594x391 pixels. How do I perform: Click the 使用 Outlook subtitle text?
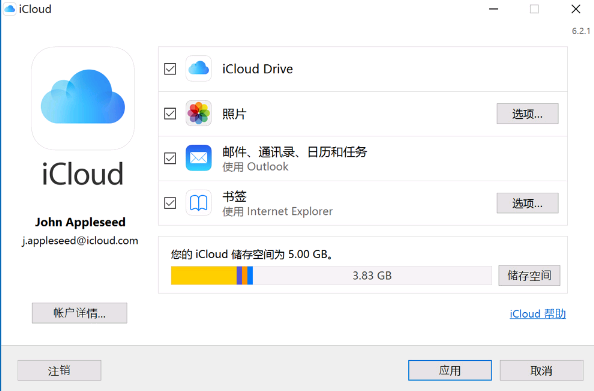pos(255,167)
